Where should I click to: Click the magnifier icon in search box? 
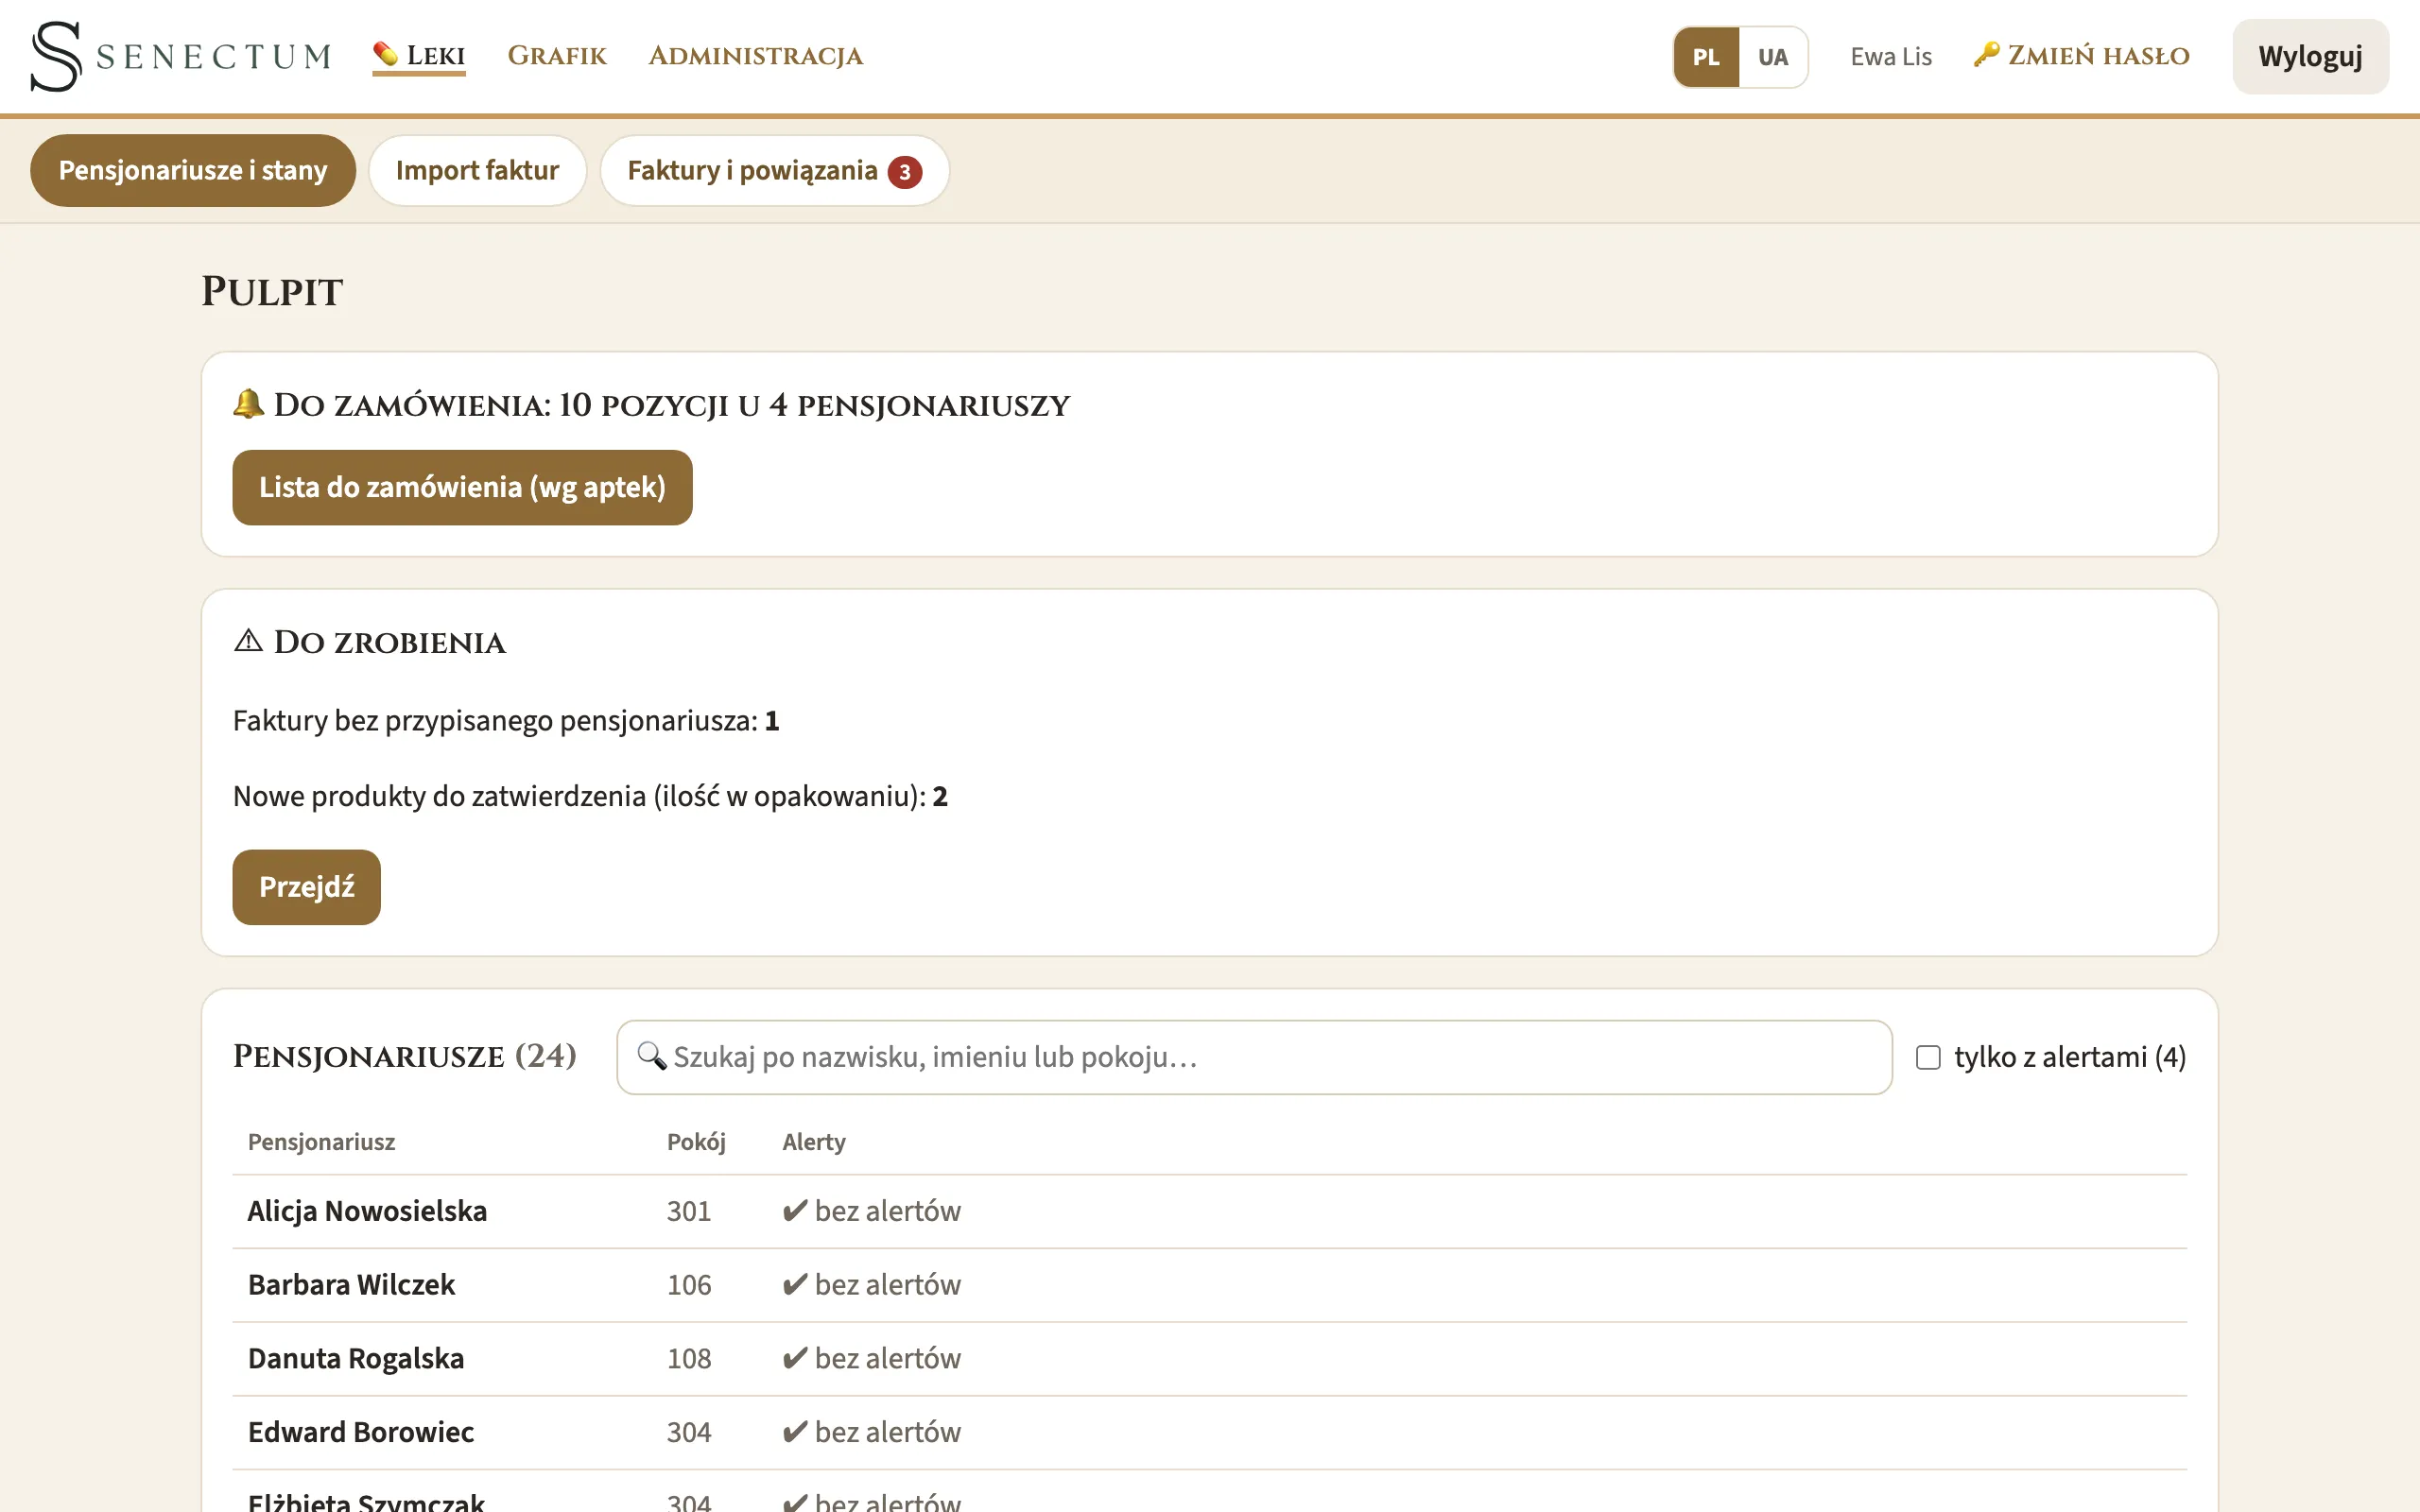click(652, 1056)
